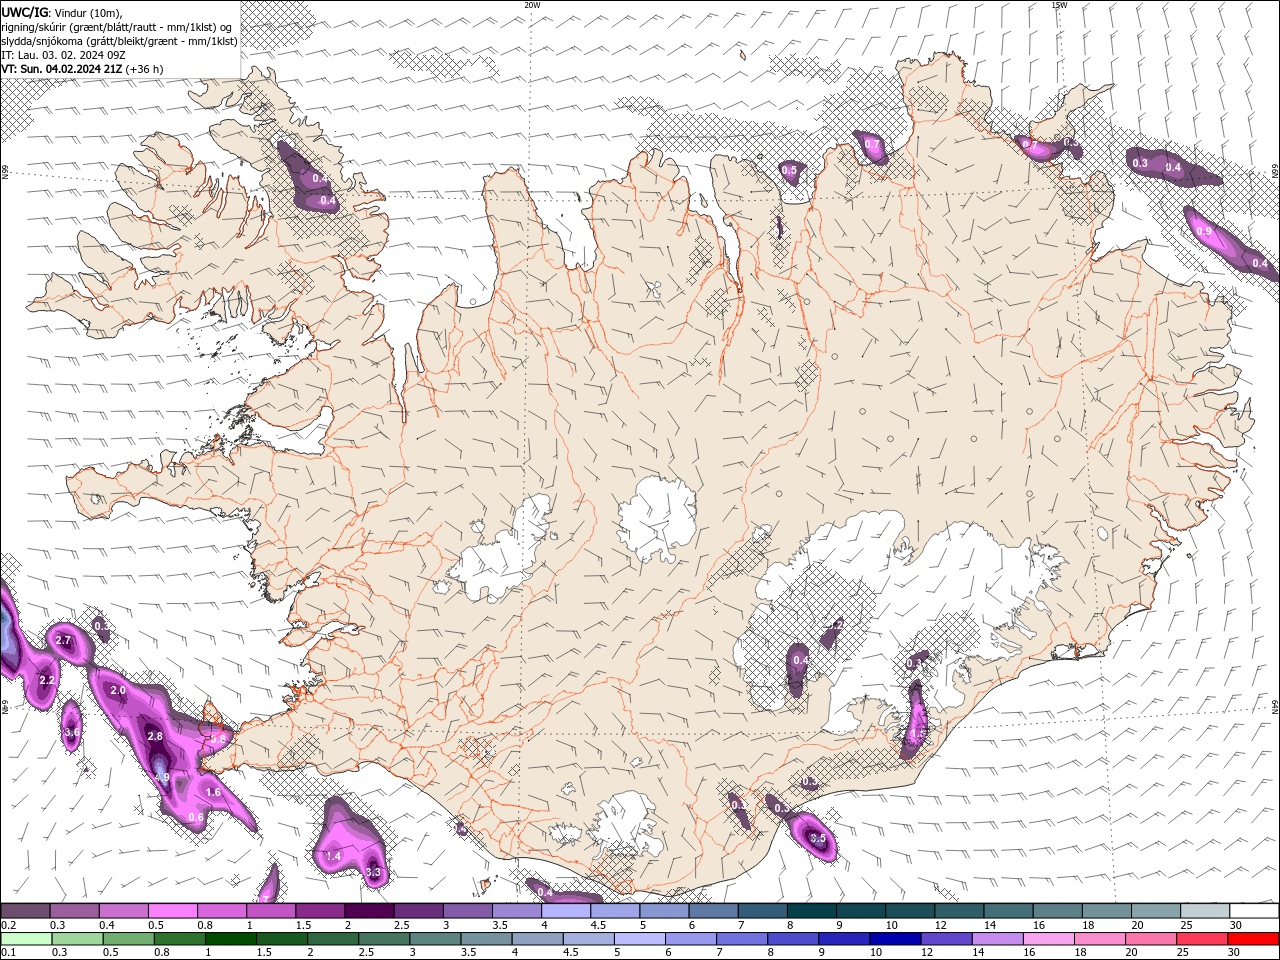This screenshot has height=960, width=1280.
Task: Select pale green 0.1 swatch in lower legend
Action: pyautogui.click(x=25, y=939)
